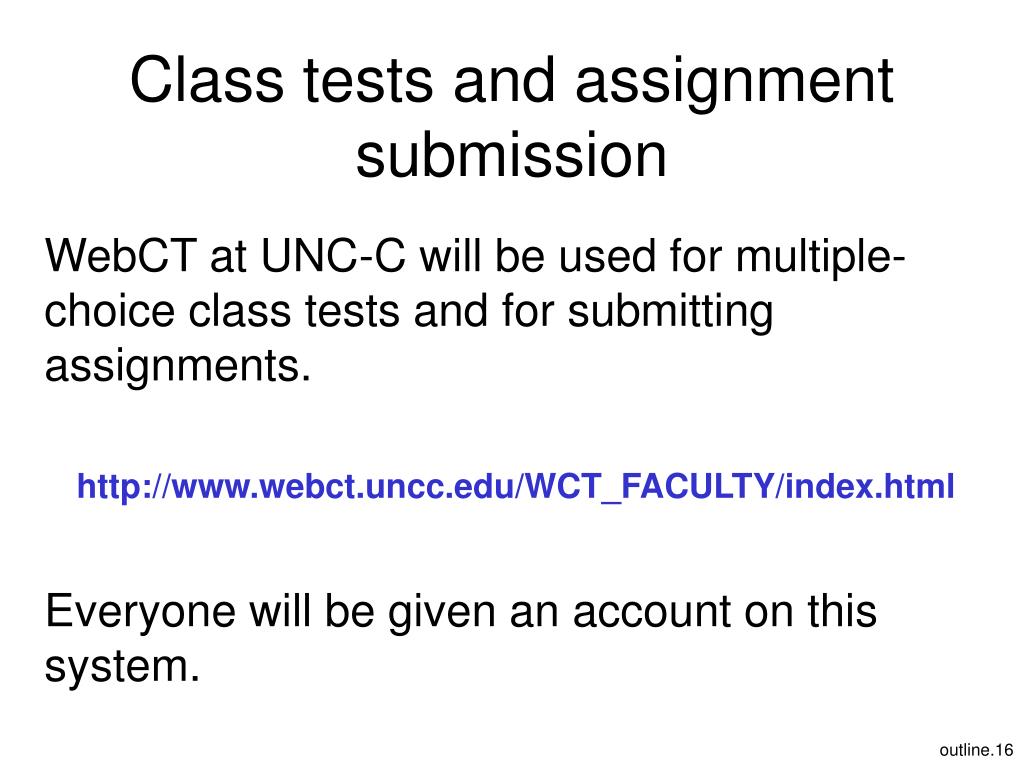Click 'index.html' at the end of the URL
Image resolution: width=1024 pixels, height=768 pixels.
point(870,487)
